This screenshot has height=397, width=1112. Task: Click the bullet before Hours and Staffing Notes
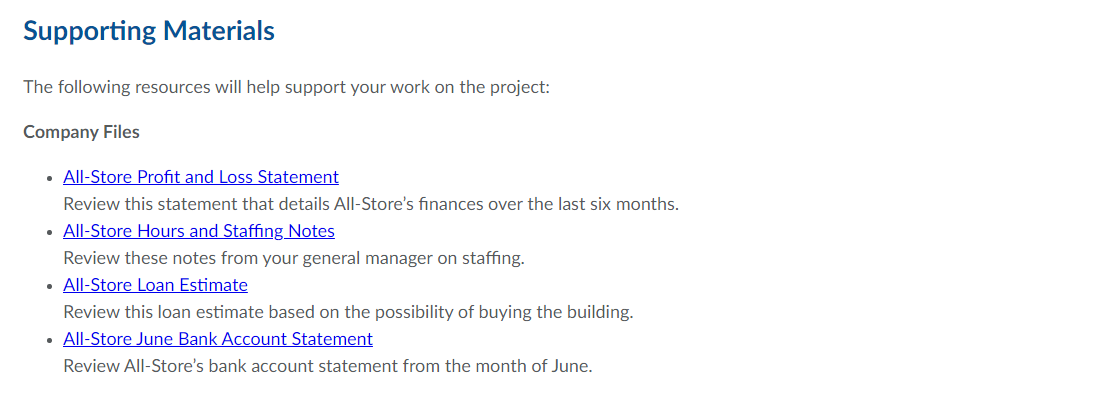point(50,233)
